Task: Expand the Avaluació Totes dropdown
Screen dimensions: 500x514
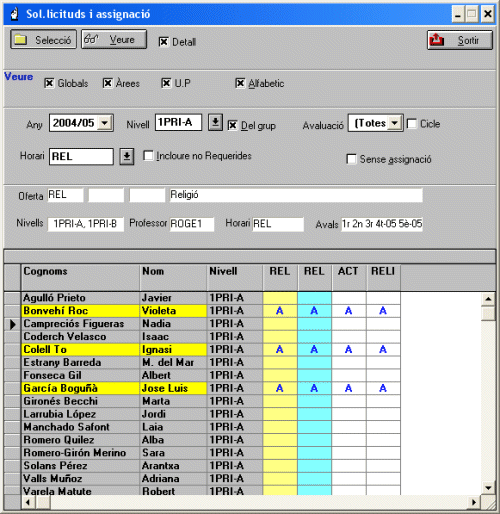Action: (395, 123)
